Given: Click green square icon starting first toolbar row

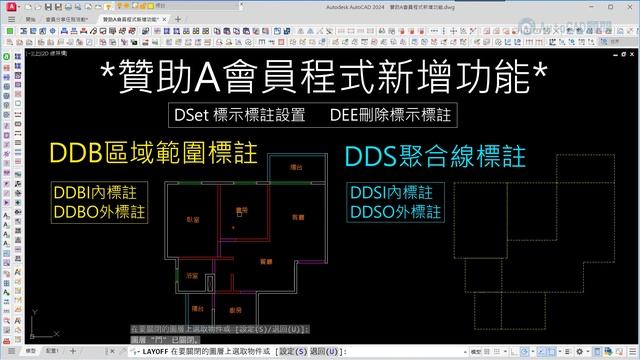Looking at the screenshot, I should (10, 31).
